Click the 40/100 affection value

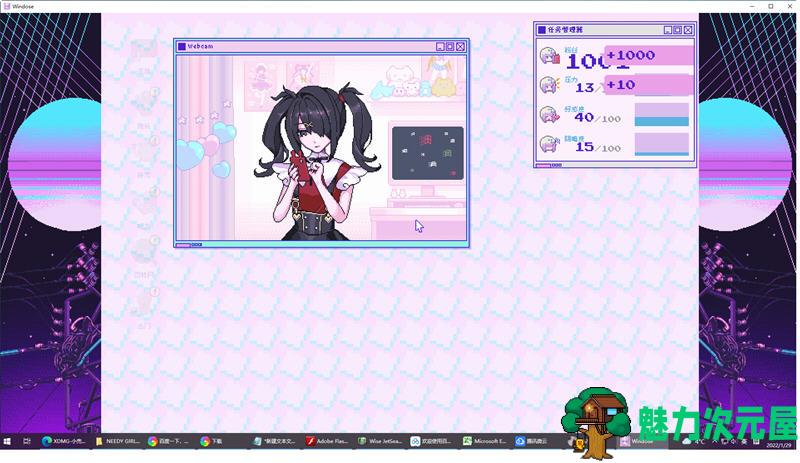point(597,118)
